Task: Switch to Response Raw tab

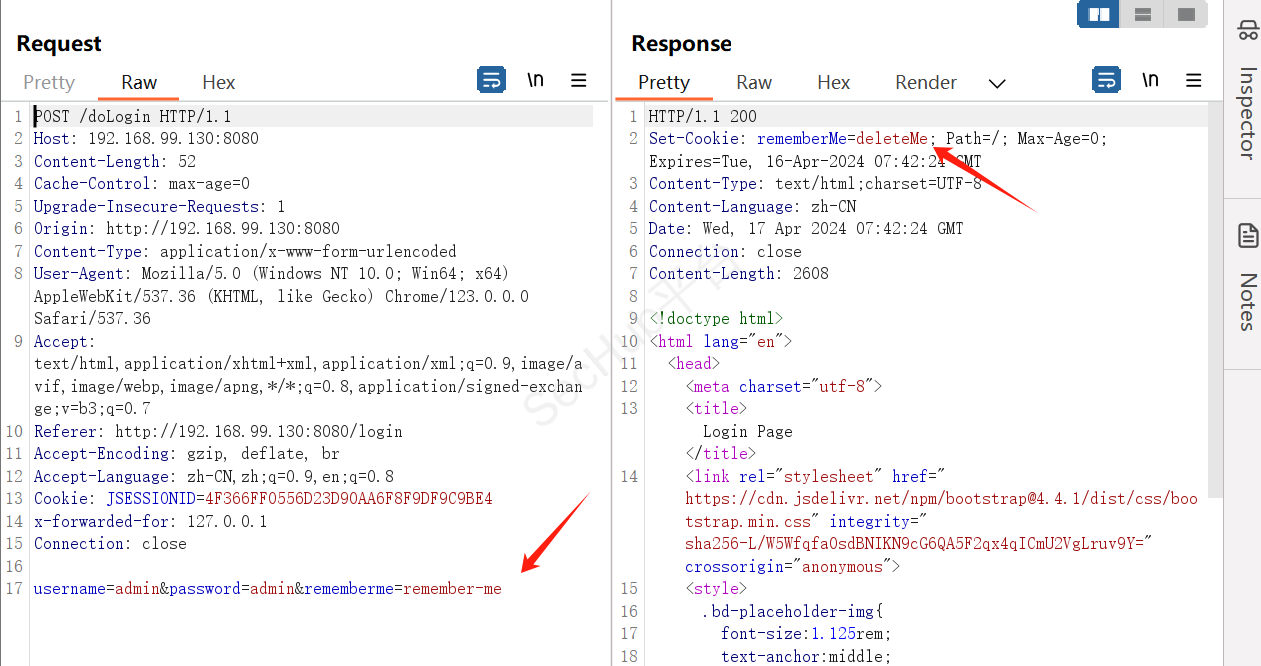Action: click(754, 82)
